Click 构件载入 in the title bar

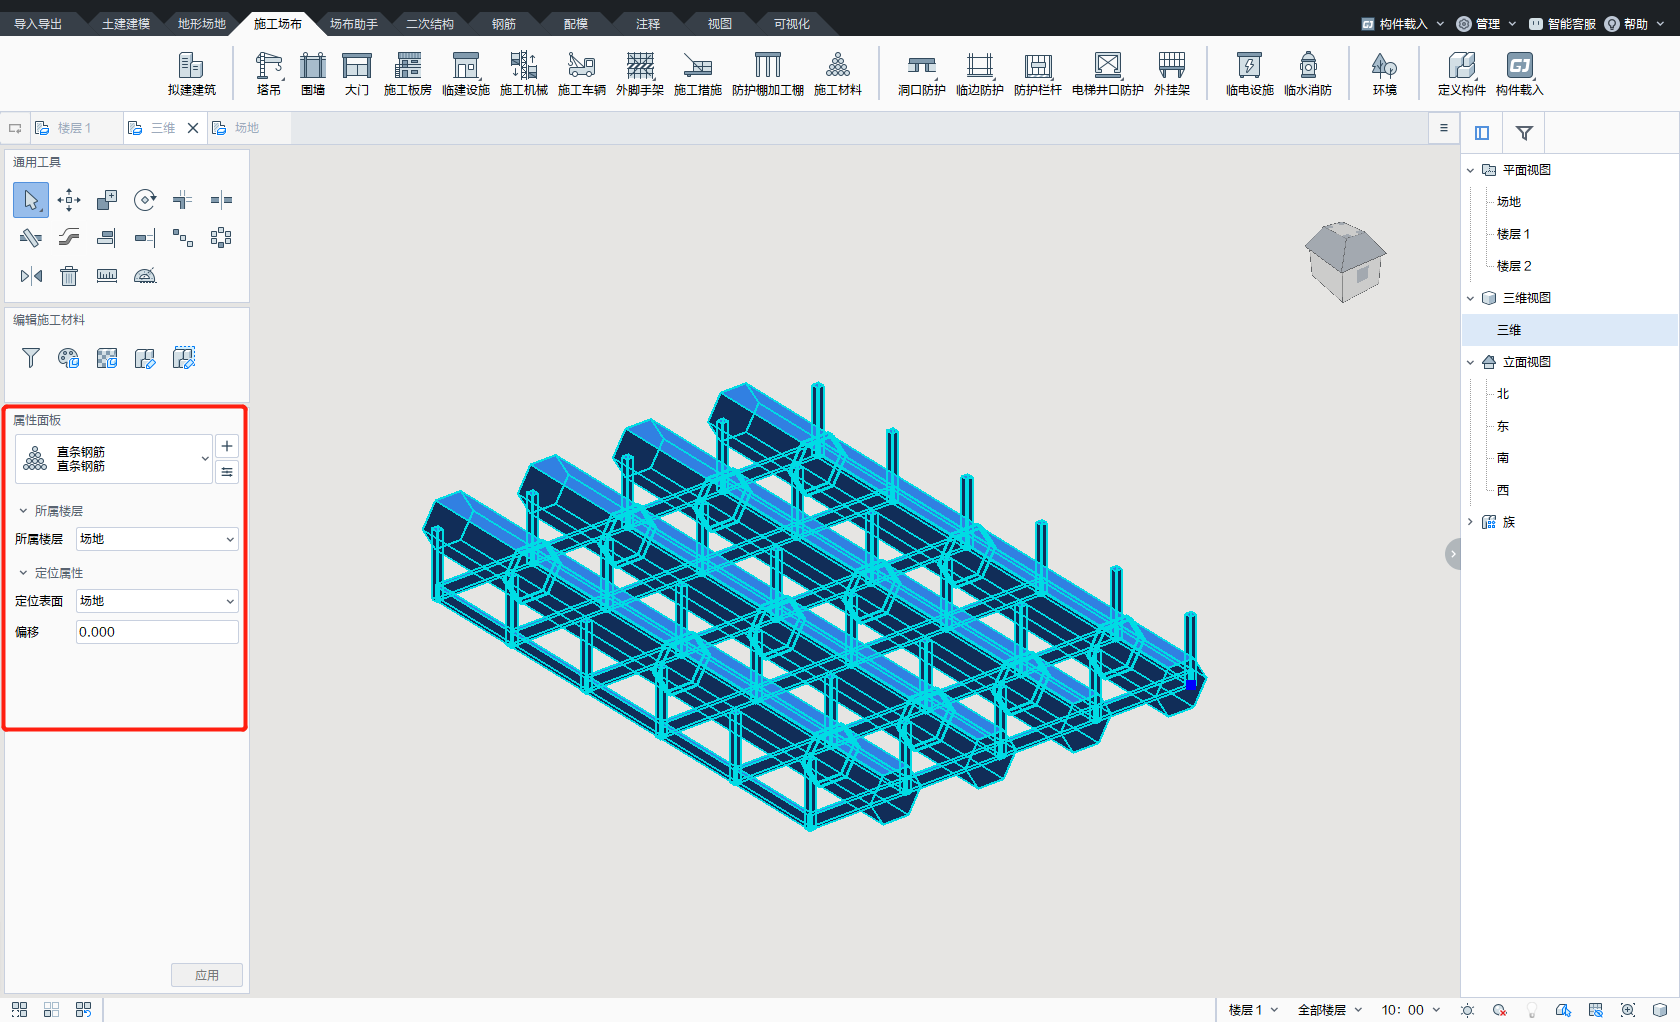point(1402,24)
